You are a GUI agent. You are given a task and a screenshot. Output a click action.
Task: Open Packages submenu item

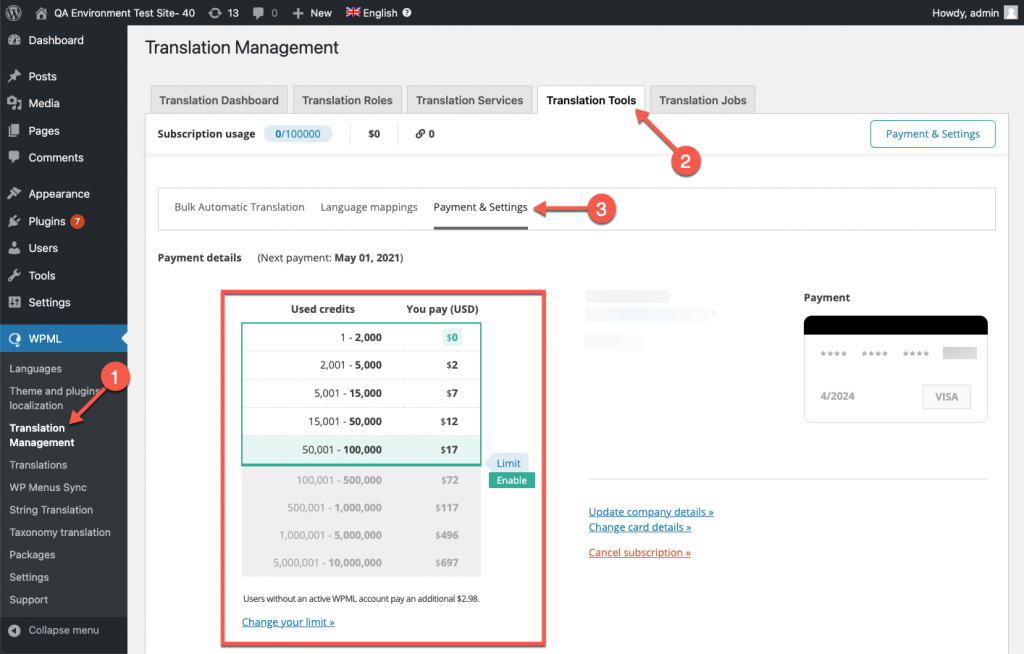33,555
